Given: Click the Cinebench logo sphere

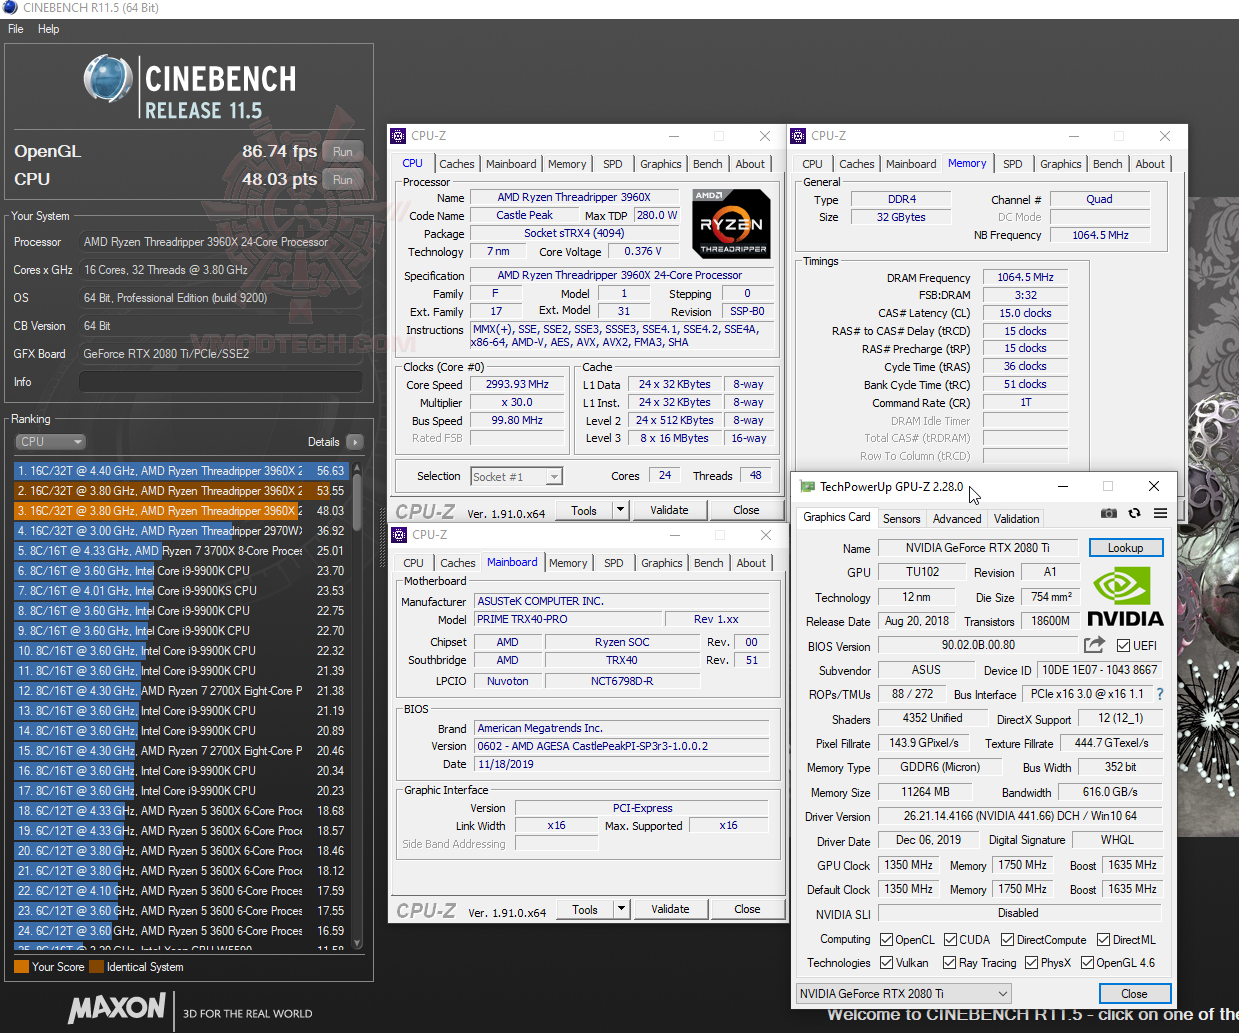Looking at the screenshot, I should (108, 79).
